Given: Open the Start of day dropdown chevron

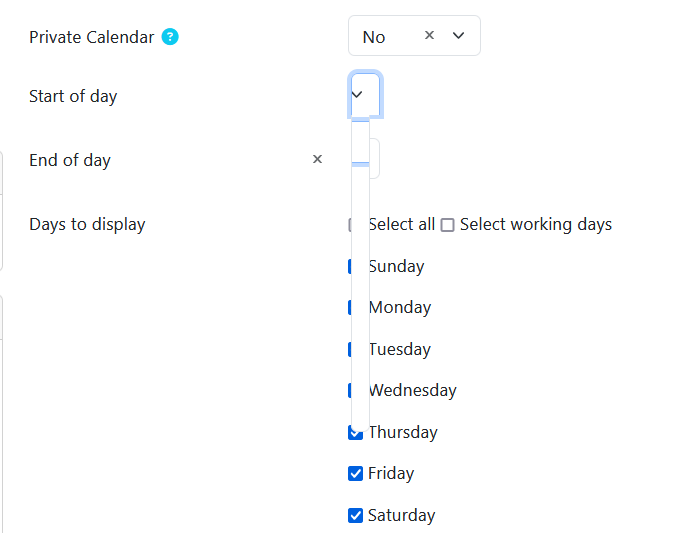Looking at the screenshot, I should (x=357, y=94).
